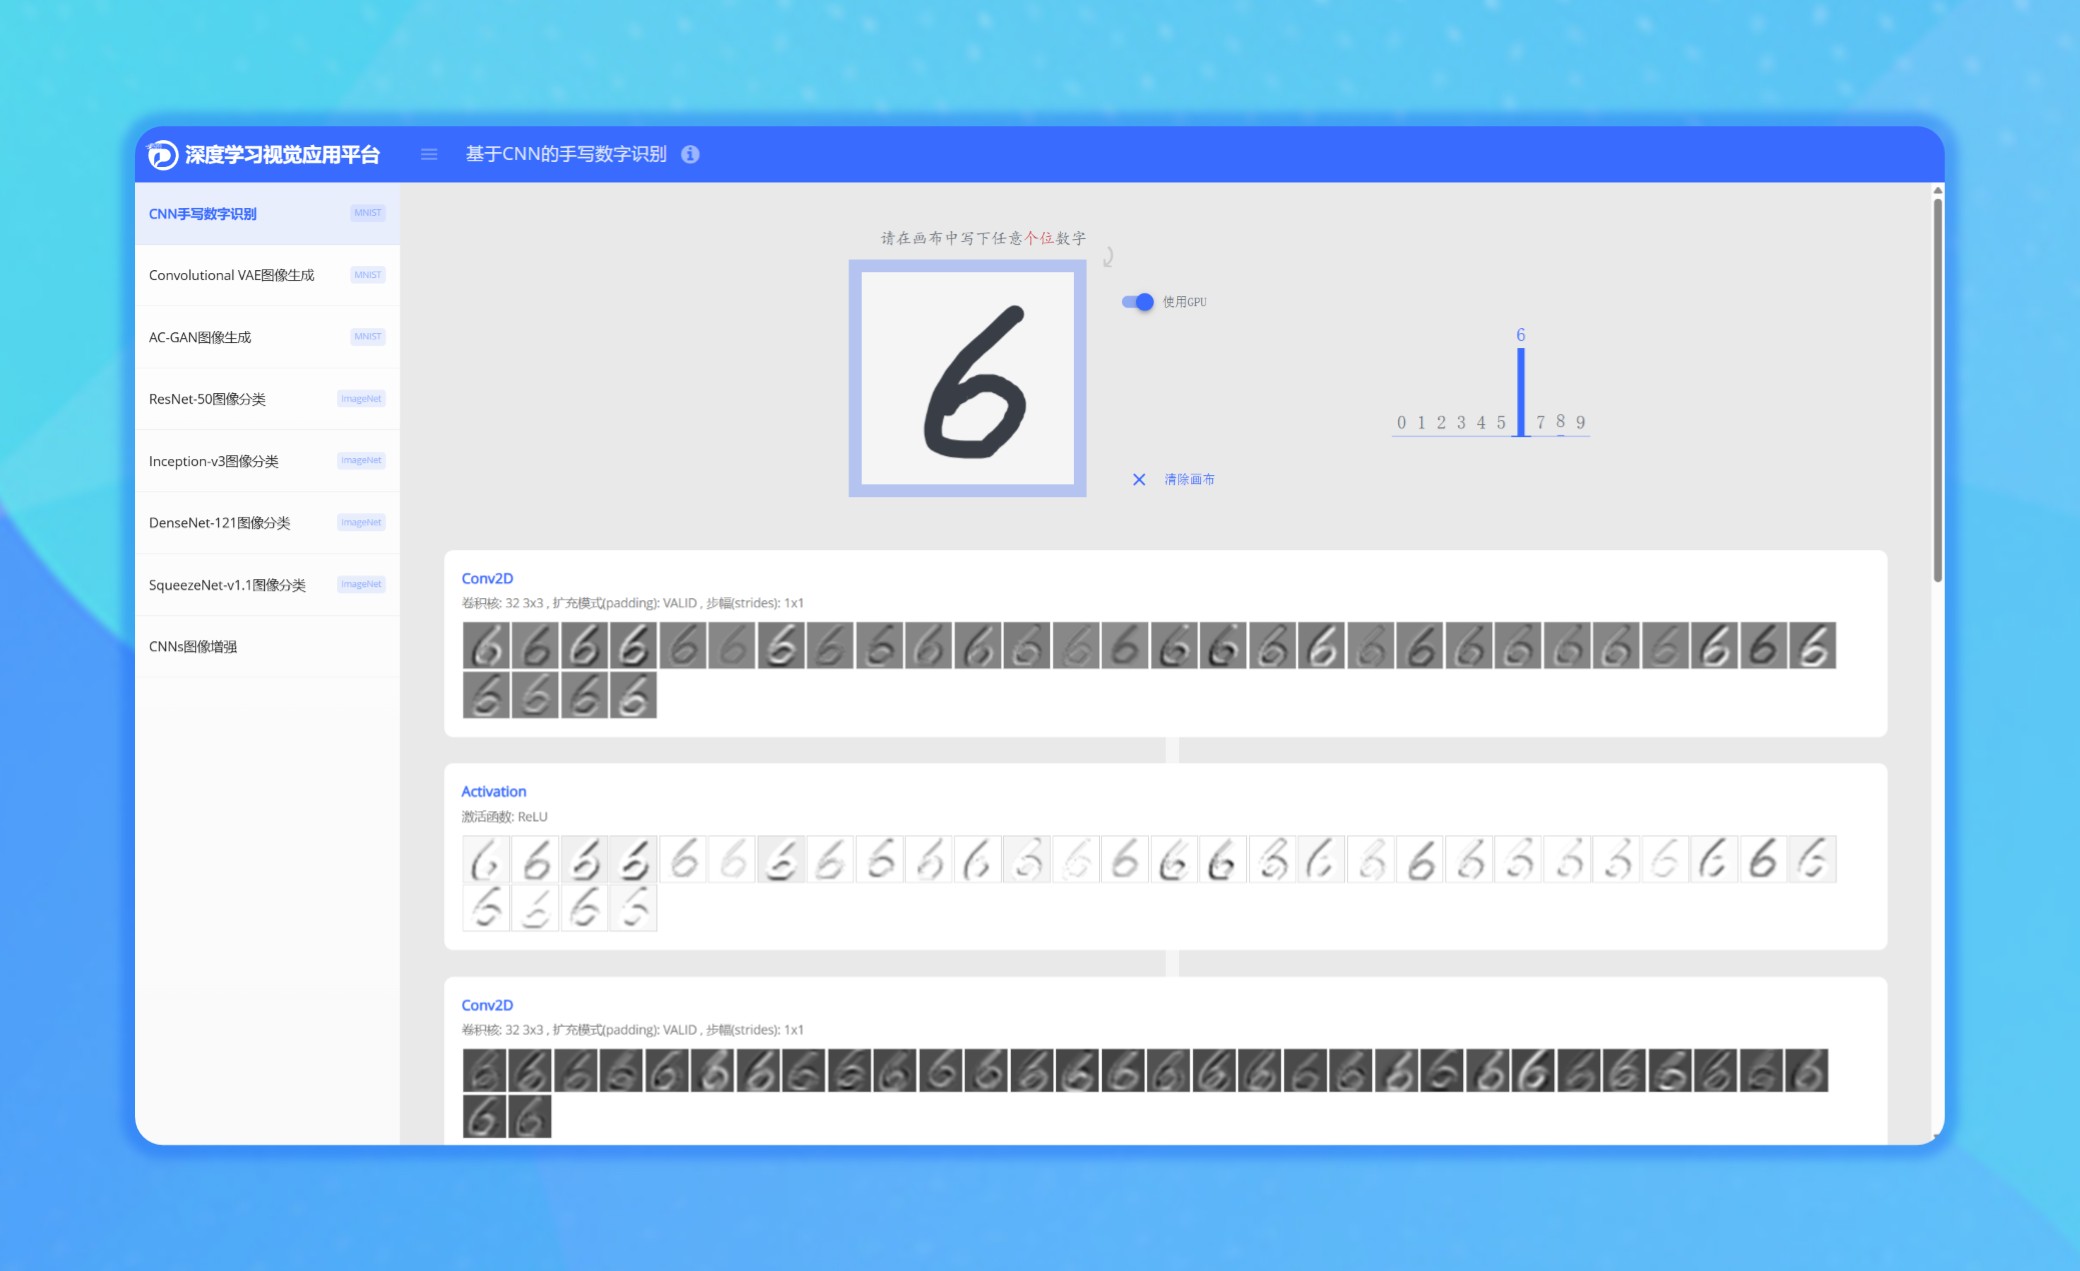The width and height of the screenshot is (2080, 1271).
Task: Click the first Conv2D layer title
Action: [x=487, y=579]
